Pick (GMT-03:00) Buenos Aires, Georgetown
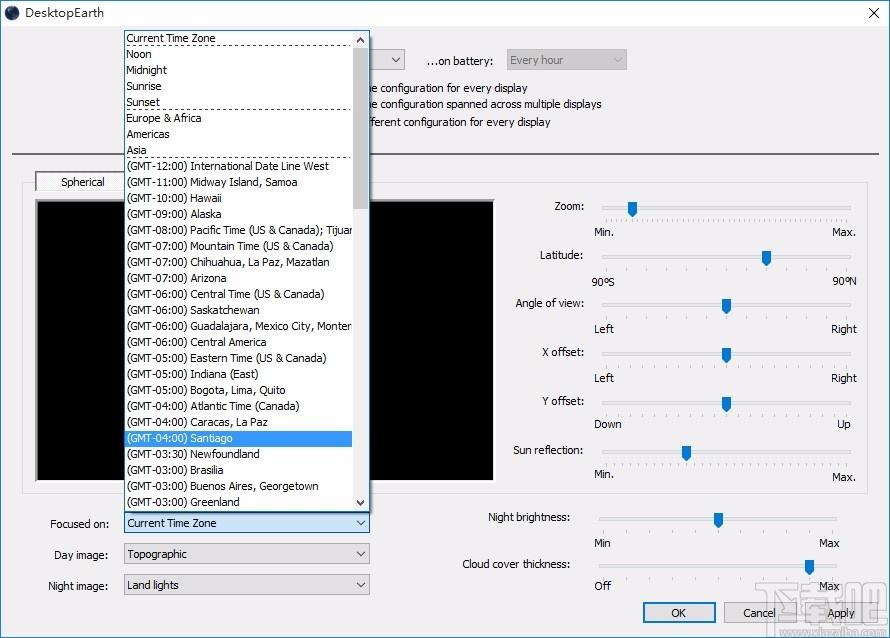Screen dimensions: 890x638 238,486
